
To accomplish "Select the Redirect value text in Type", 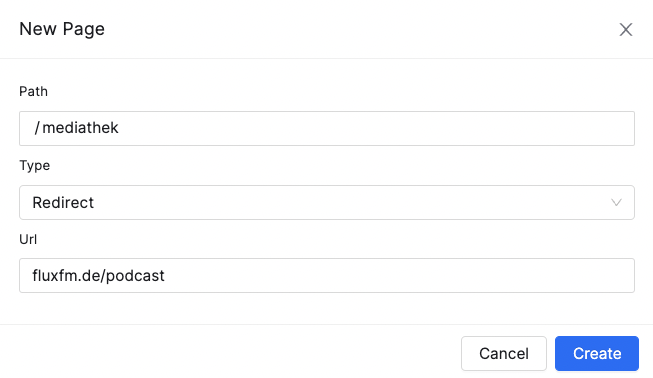I will tap(63, 202).
